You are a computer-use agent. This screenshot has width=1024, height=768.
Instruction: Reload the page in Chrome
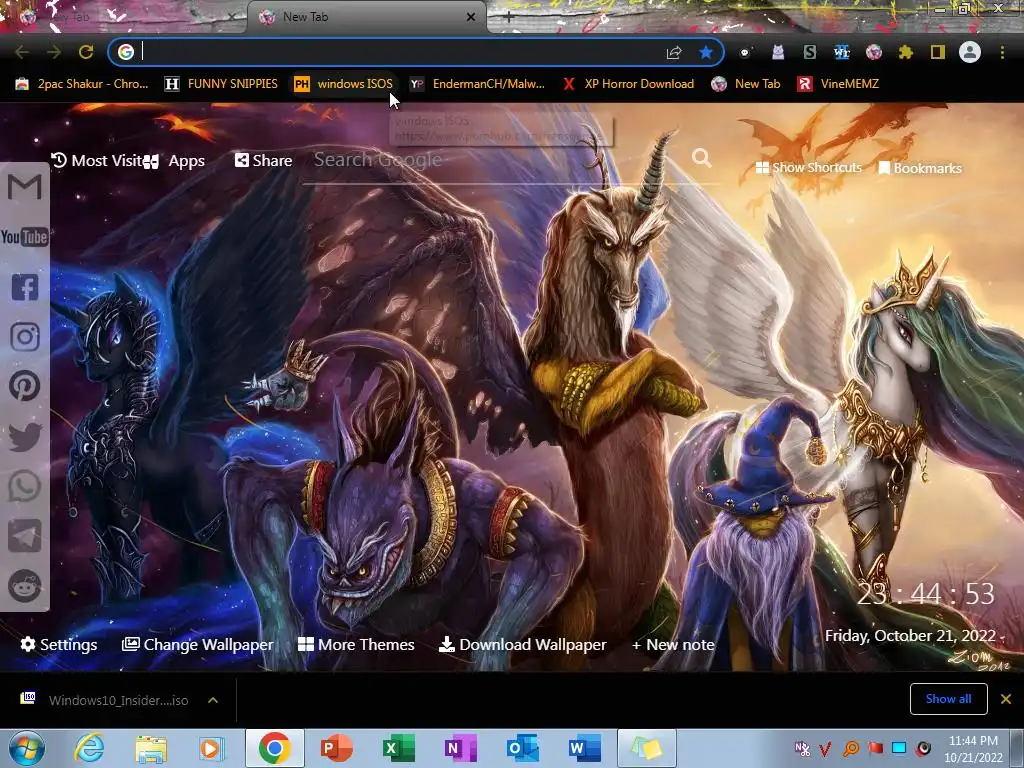[x=86, y=52]
